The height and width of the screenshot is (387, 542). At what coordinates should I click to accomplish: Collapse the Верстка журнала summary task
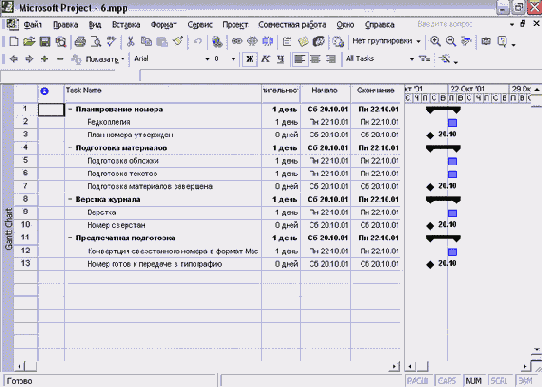point(70,199)
